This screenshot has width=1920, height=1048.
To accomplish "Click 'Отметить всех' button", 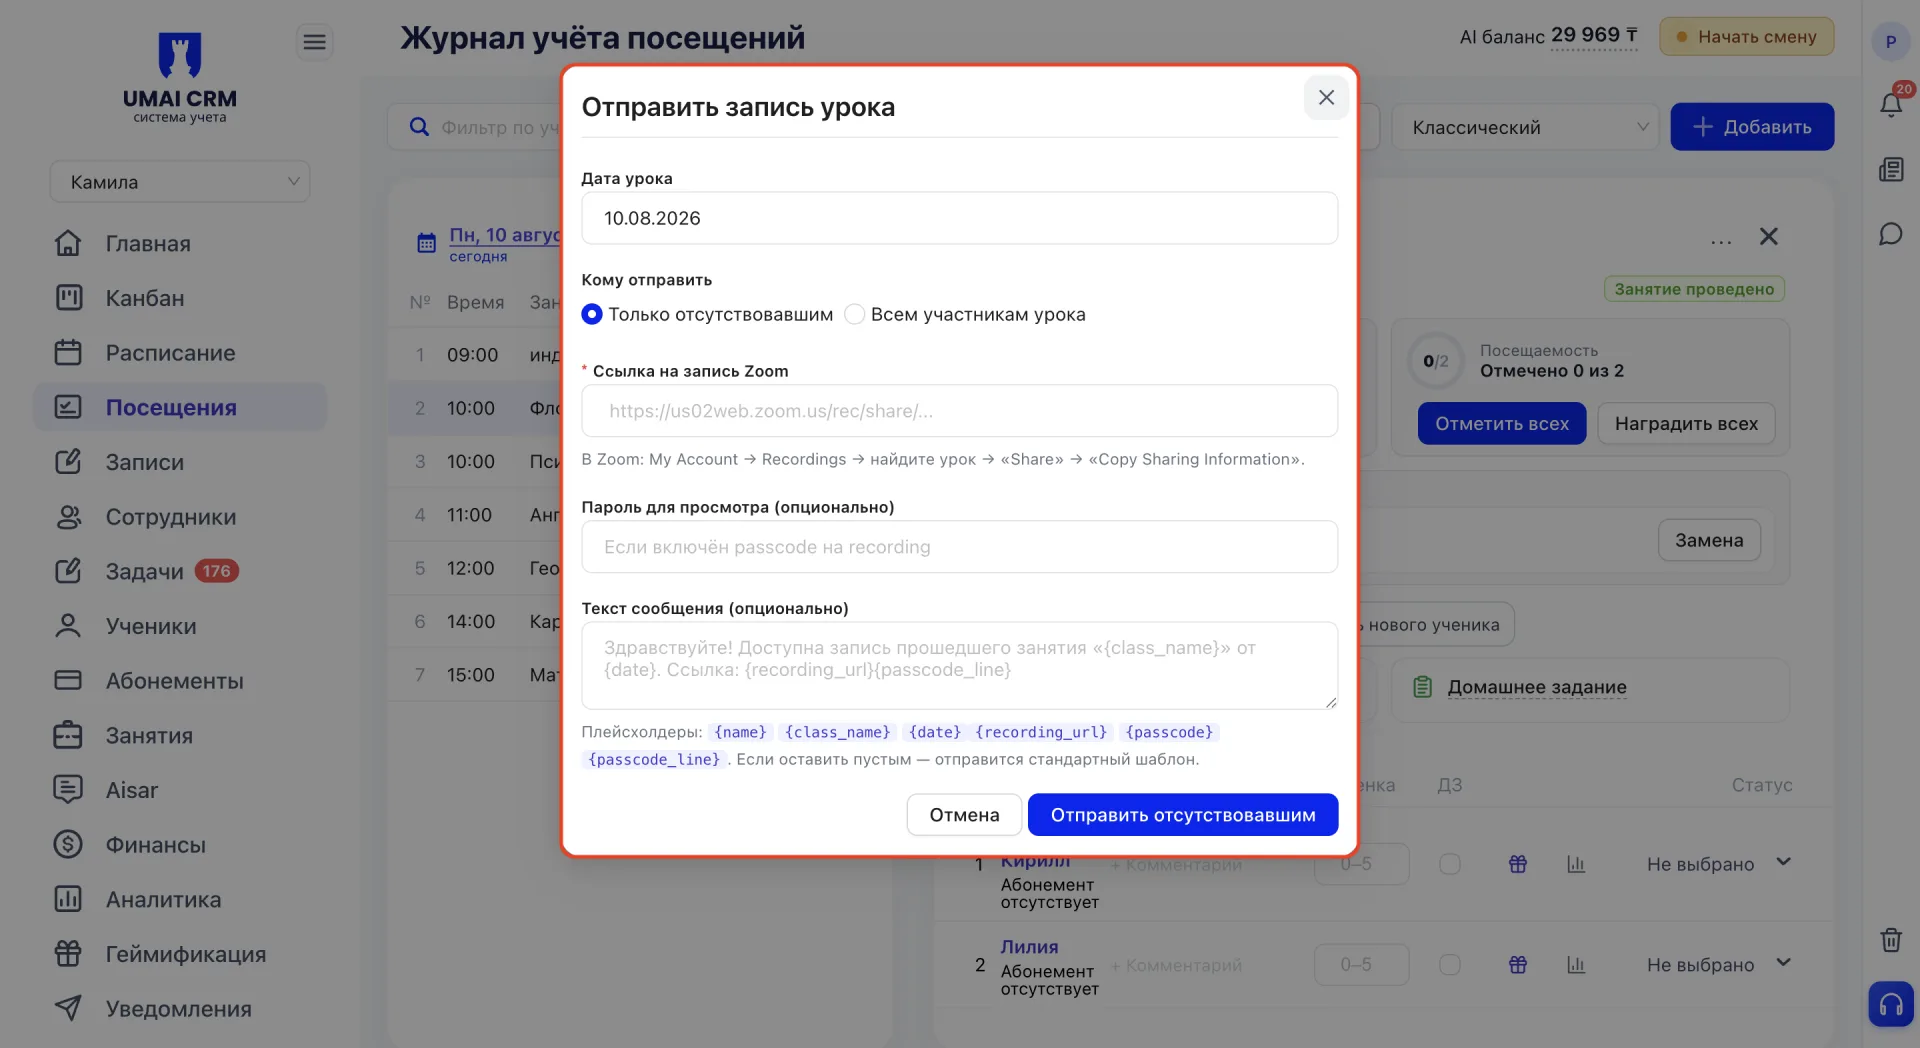I will click(1502, 424).
